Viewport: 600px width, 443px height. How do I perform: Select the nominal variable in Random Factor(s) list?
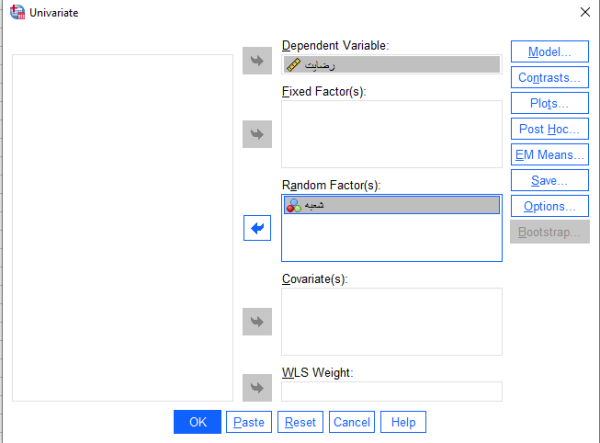(x=392, y=205)
